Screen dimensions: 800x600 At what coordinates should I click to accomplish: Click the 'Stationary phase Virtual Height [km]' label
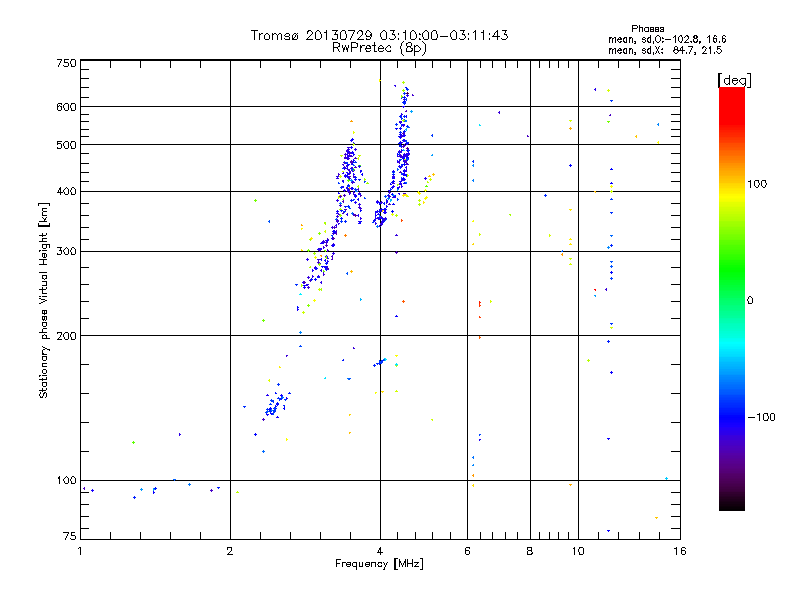point(44,300)
